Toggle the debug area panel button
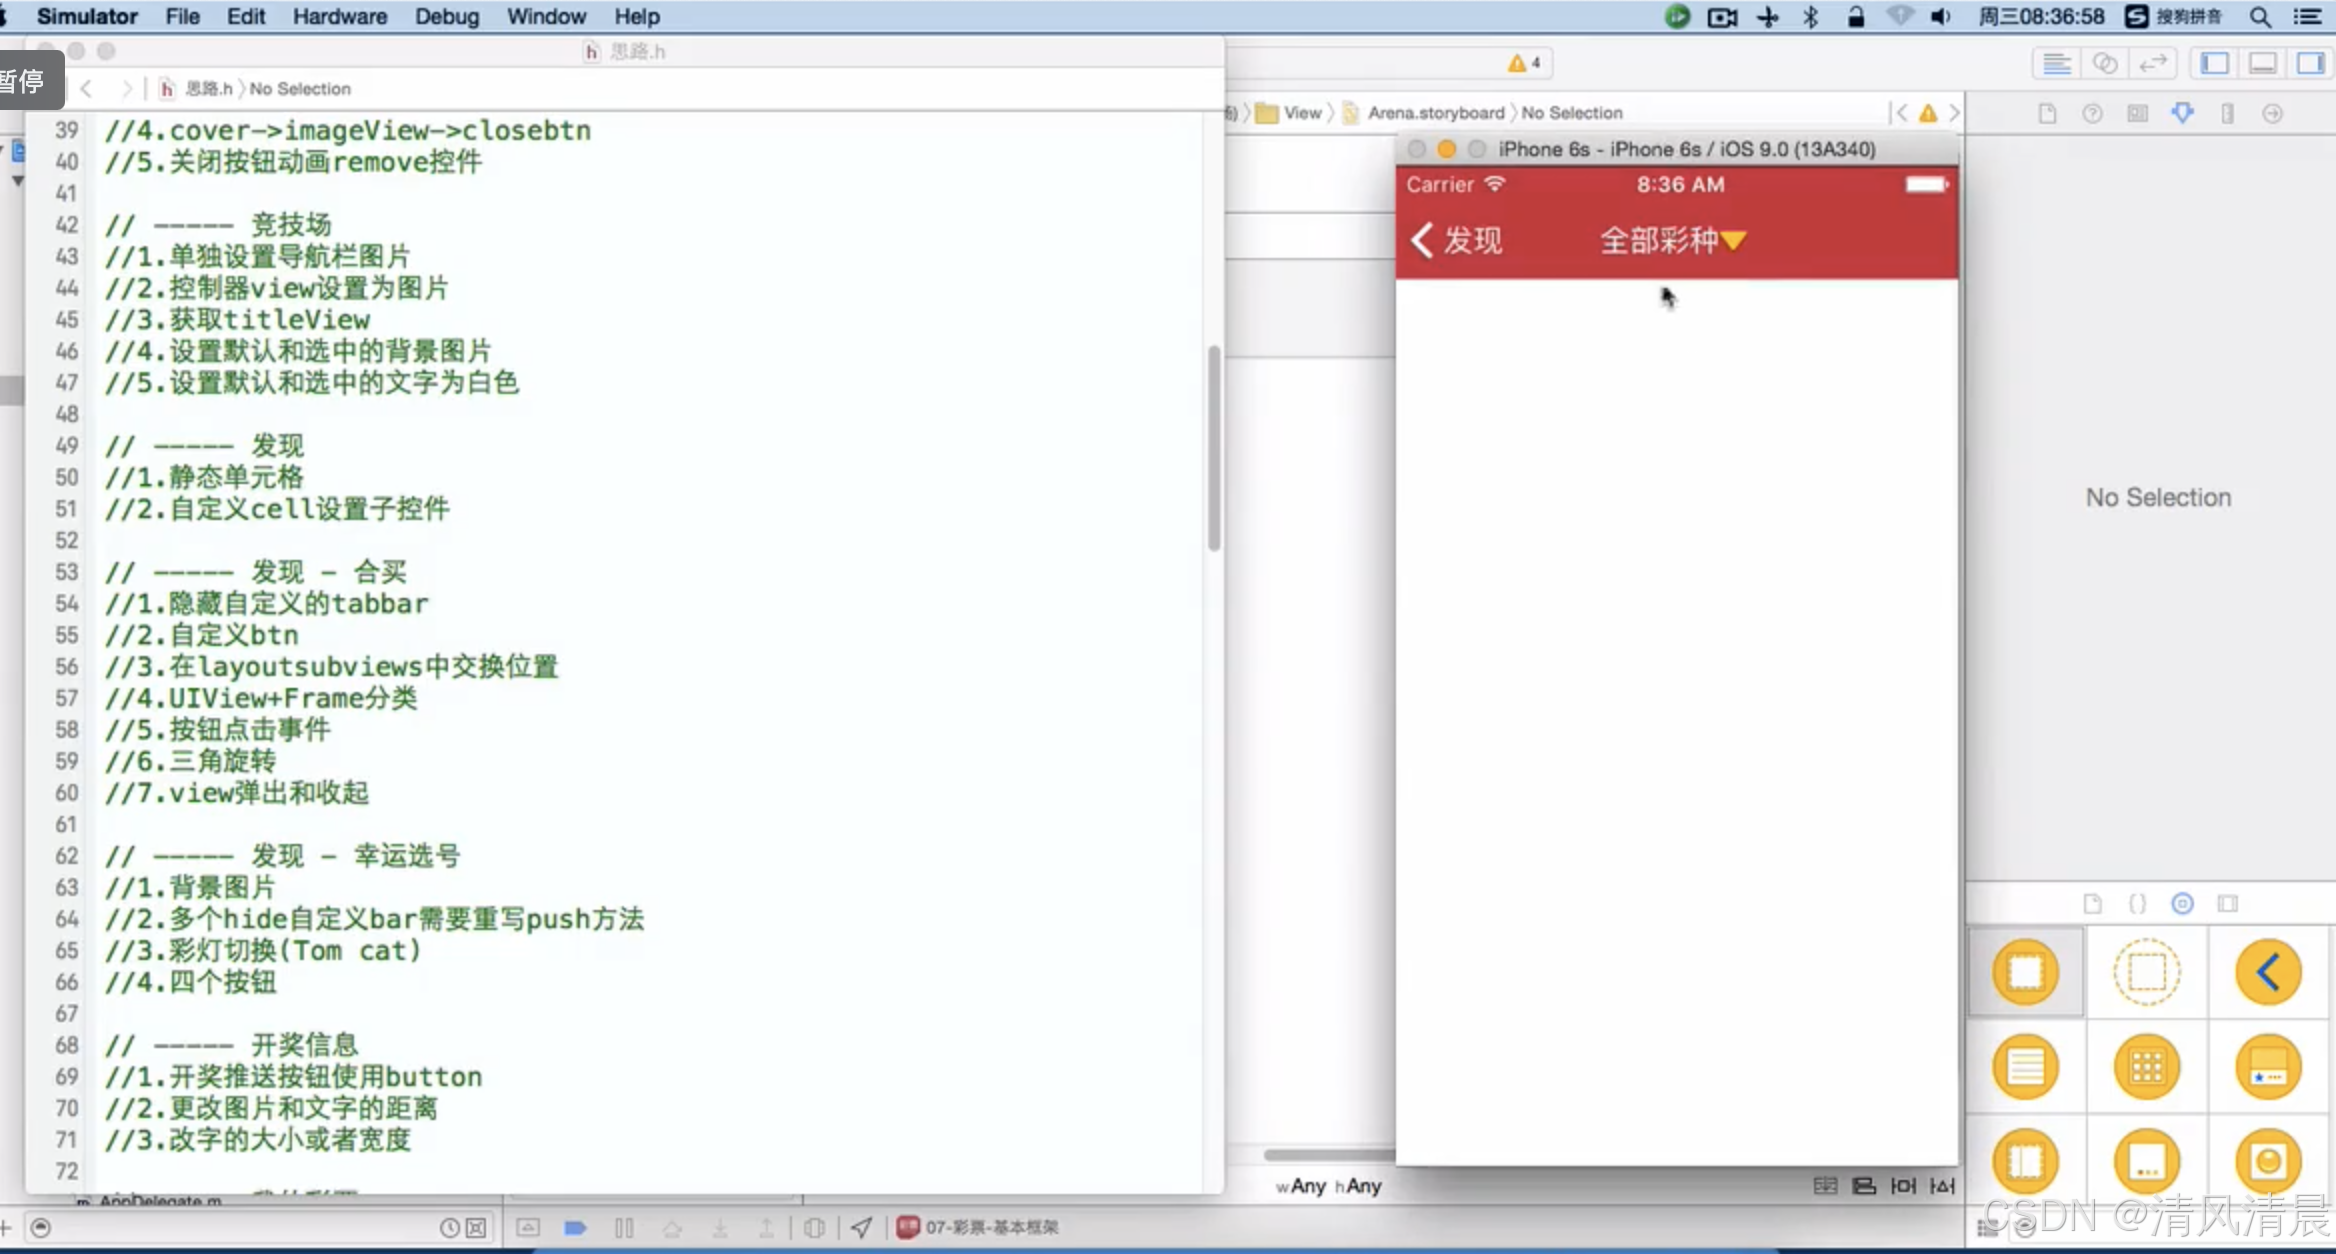 (2263, 64)
